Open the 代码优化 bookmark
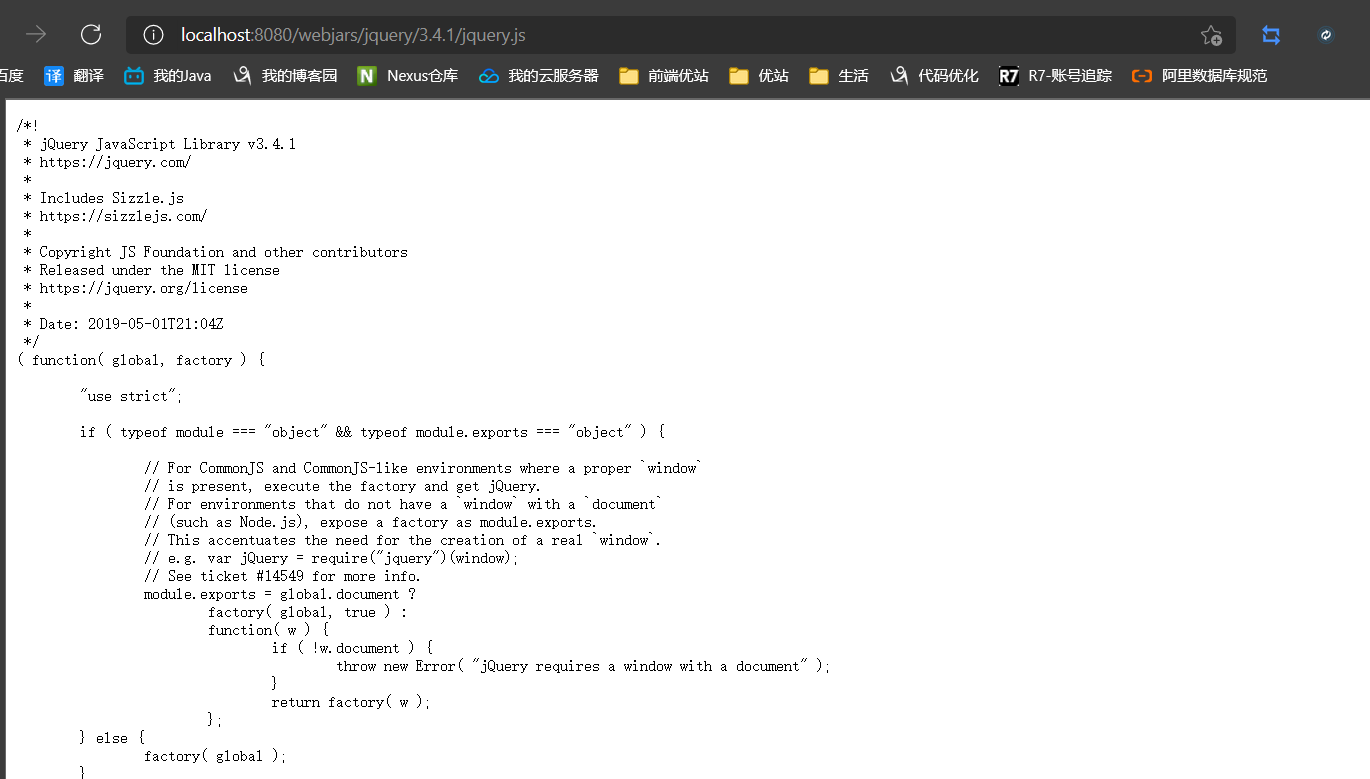 [934, 75]
